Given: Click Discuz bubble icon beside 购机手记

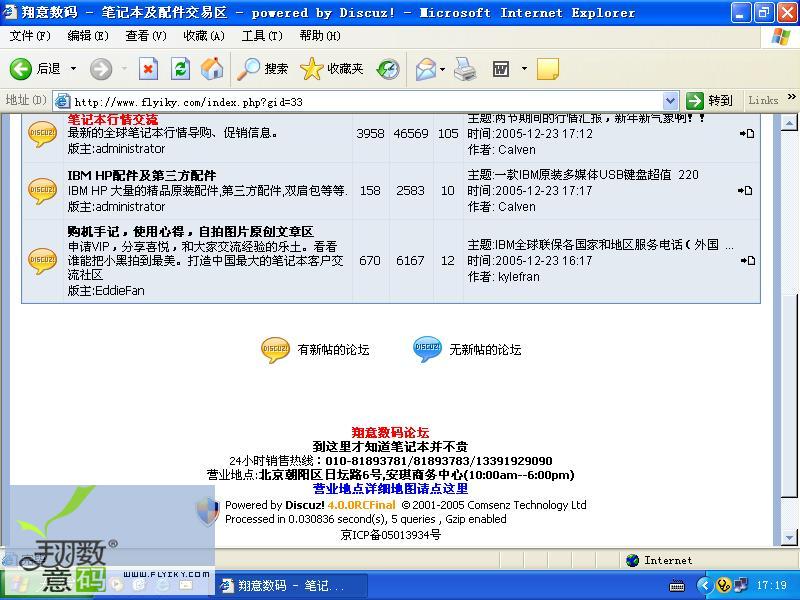Looking at the screenshot, I should (42, 261).
